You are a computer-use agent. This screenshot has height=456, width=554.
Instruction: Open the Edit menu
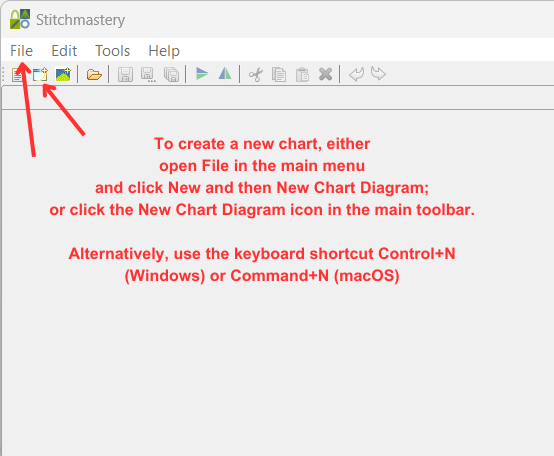[x=64, y=51]
